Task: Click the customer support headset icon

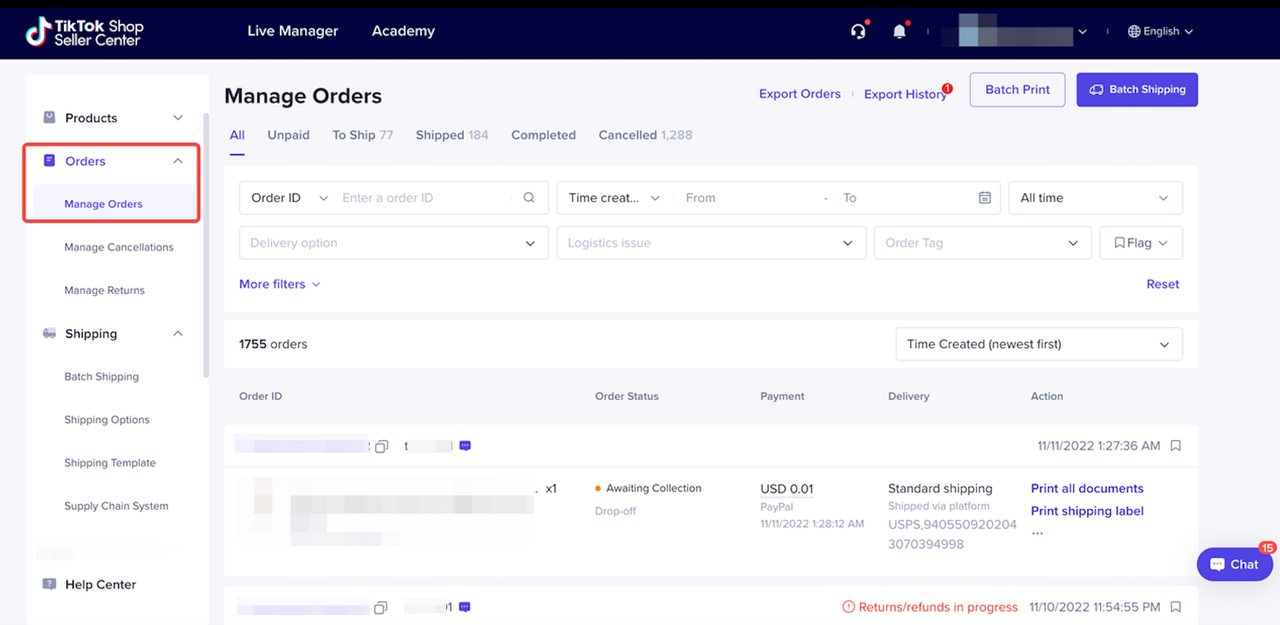Action: click(857, 31)
